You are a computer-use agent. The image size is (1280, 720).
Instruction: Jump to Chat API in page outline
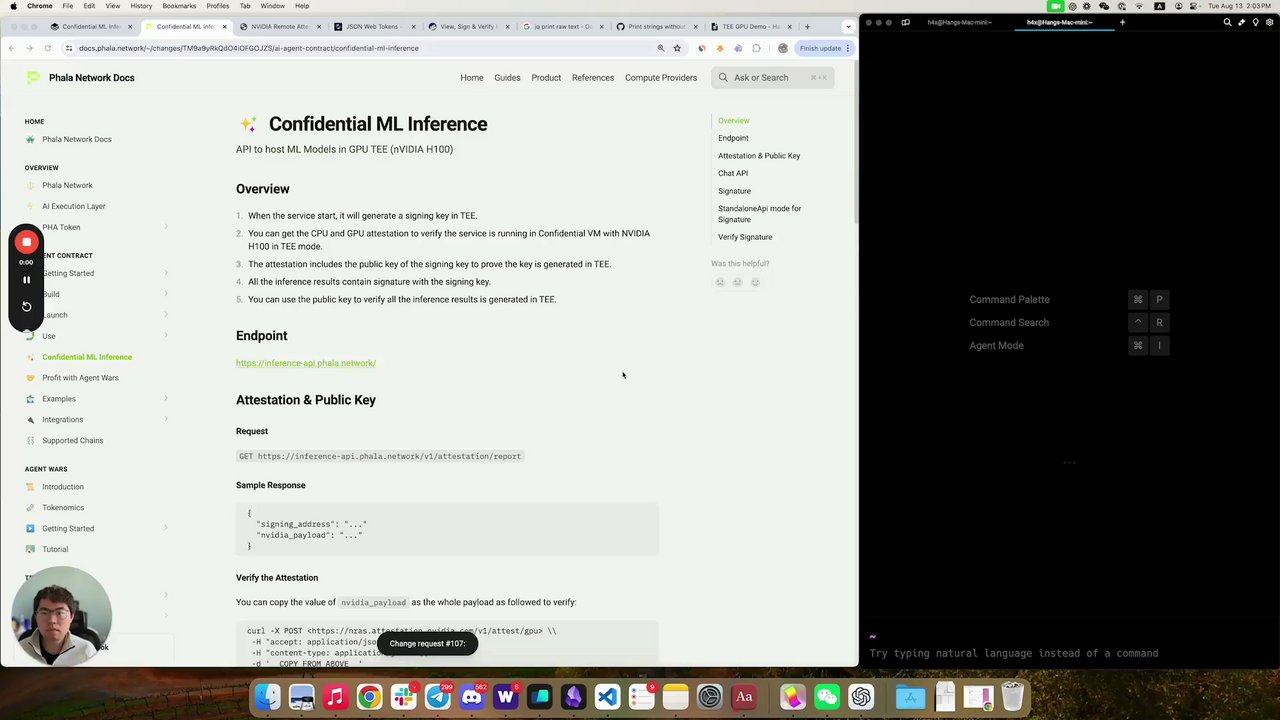point(733,173)
